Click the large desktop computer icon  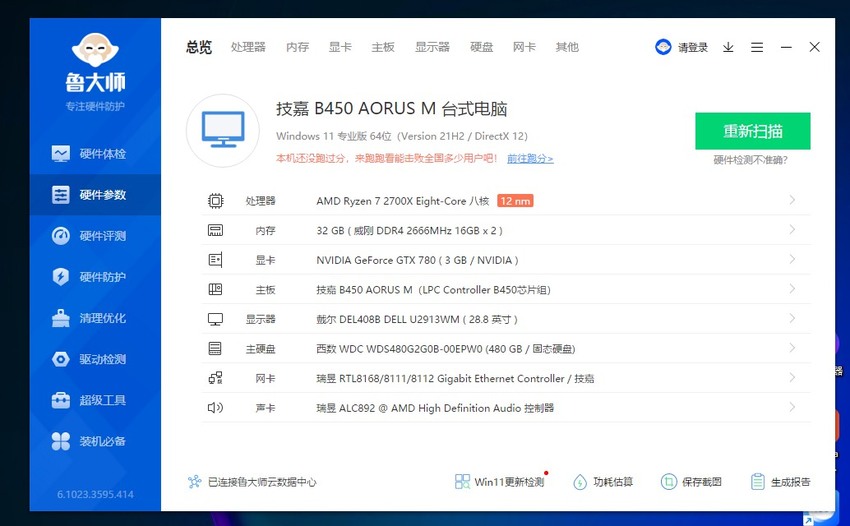(x=223, y=130)
